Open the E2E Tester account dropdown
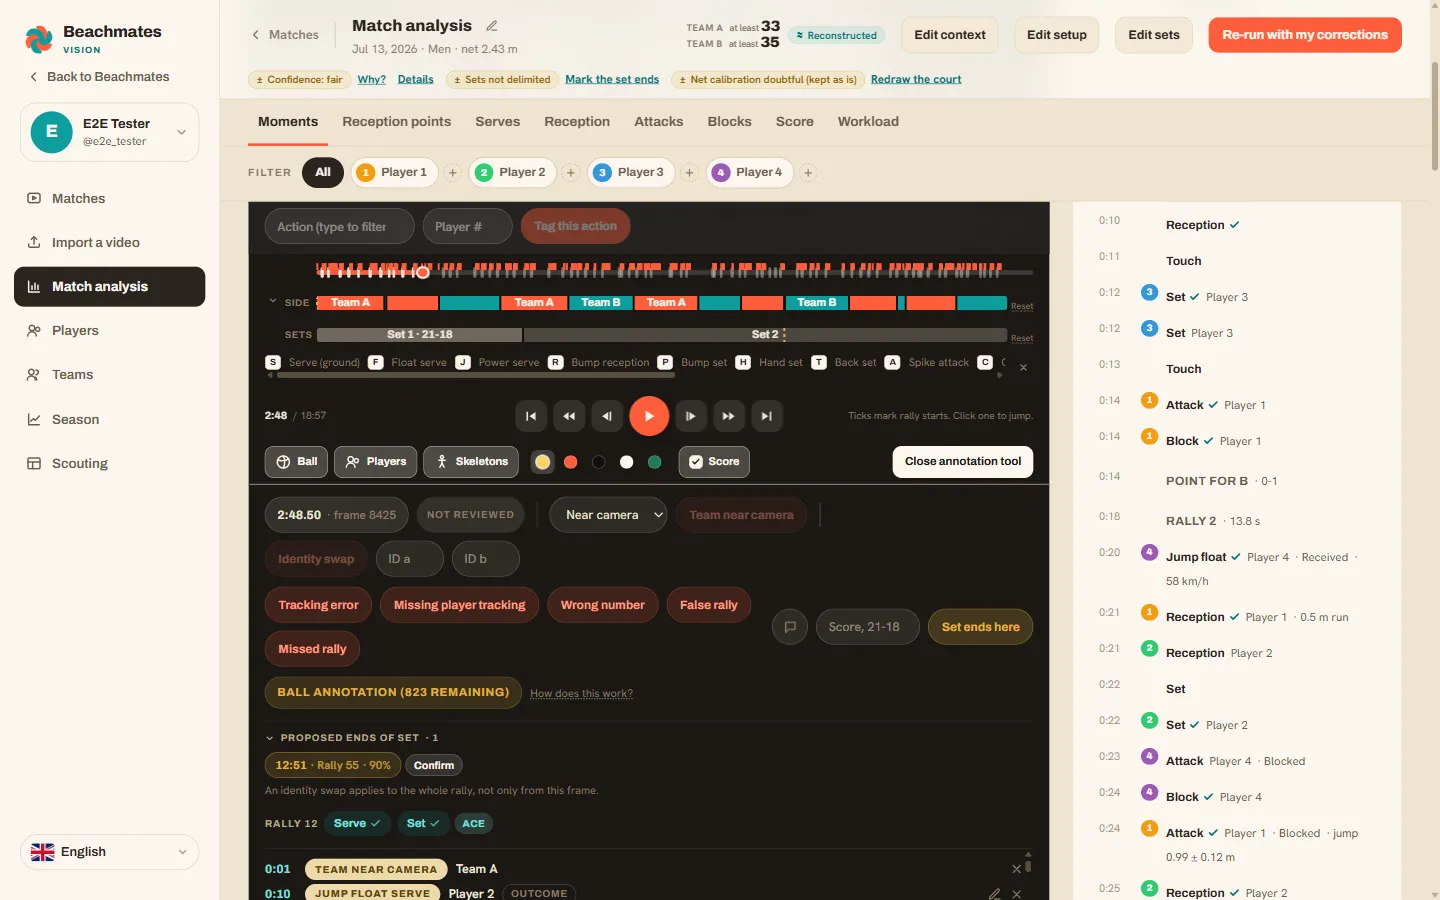Screen dimensions: 1440x900 pyautogui.click(x=109, y=132)
